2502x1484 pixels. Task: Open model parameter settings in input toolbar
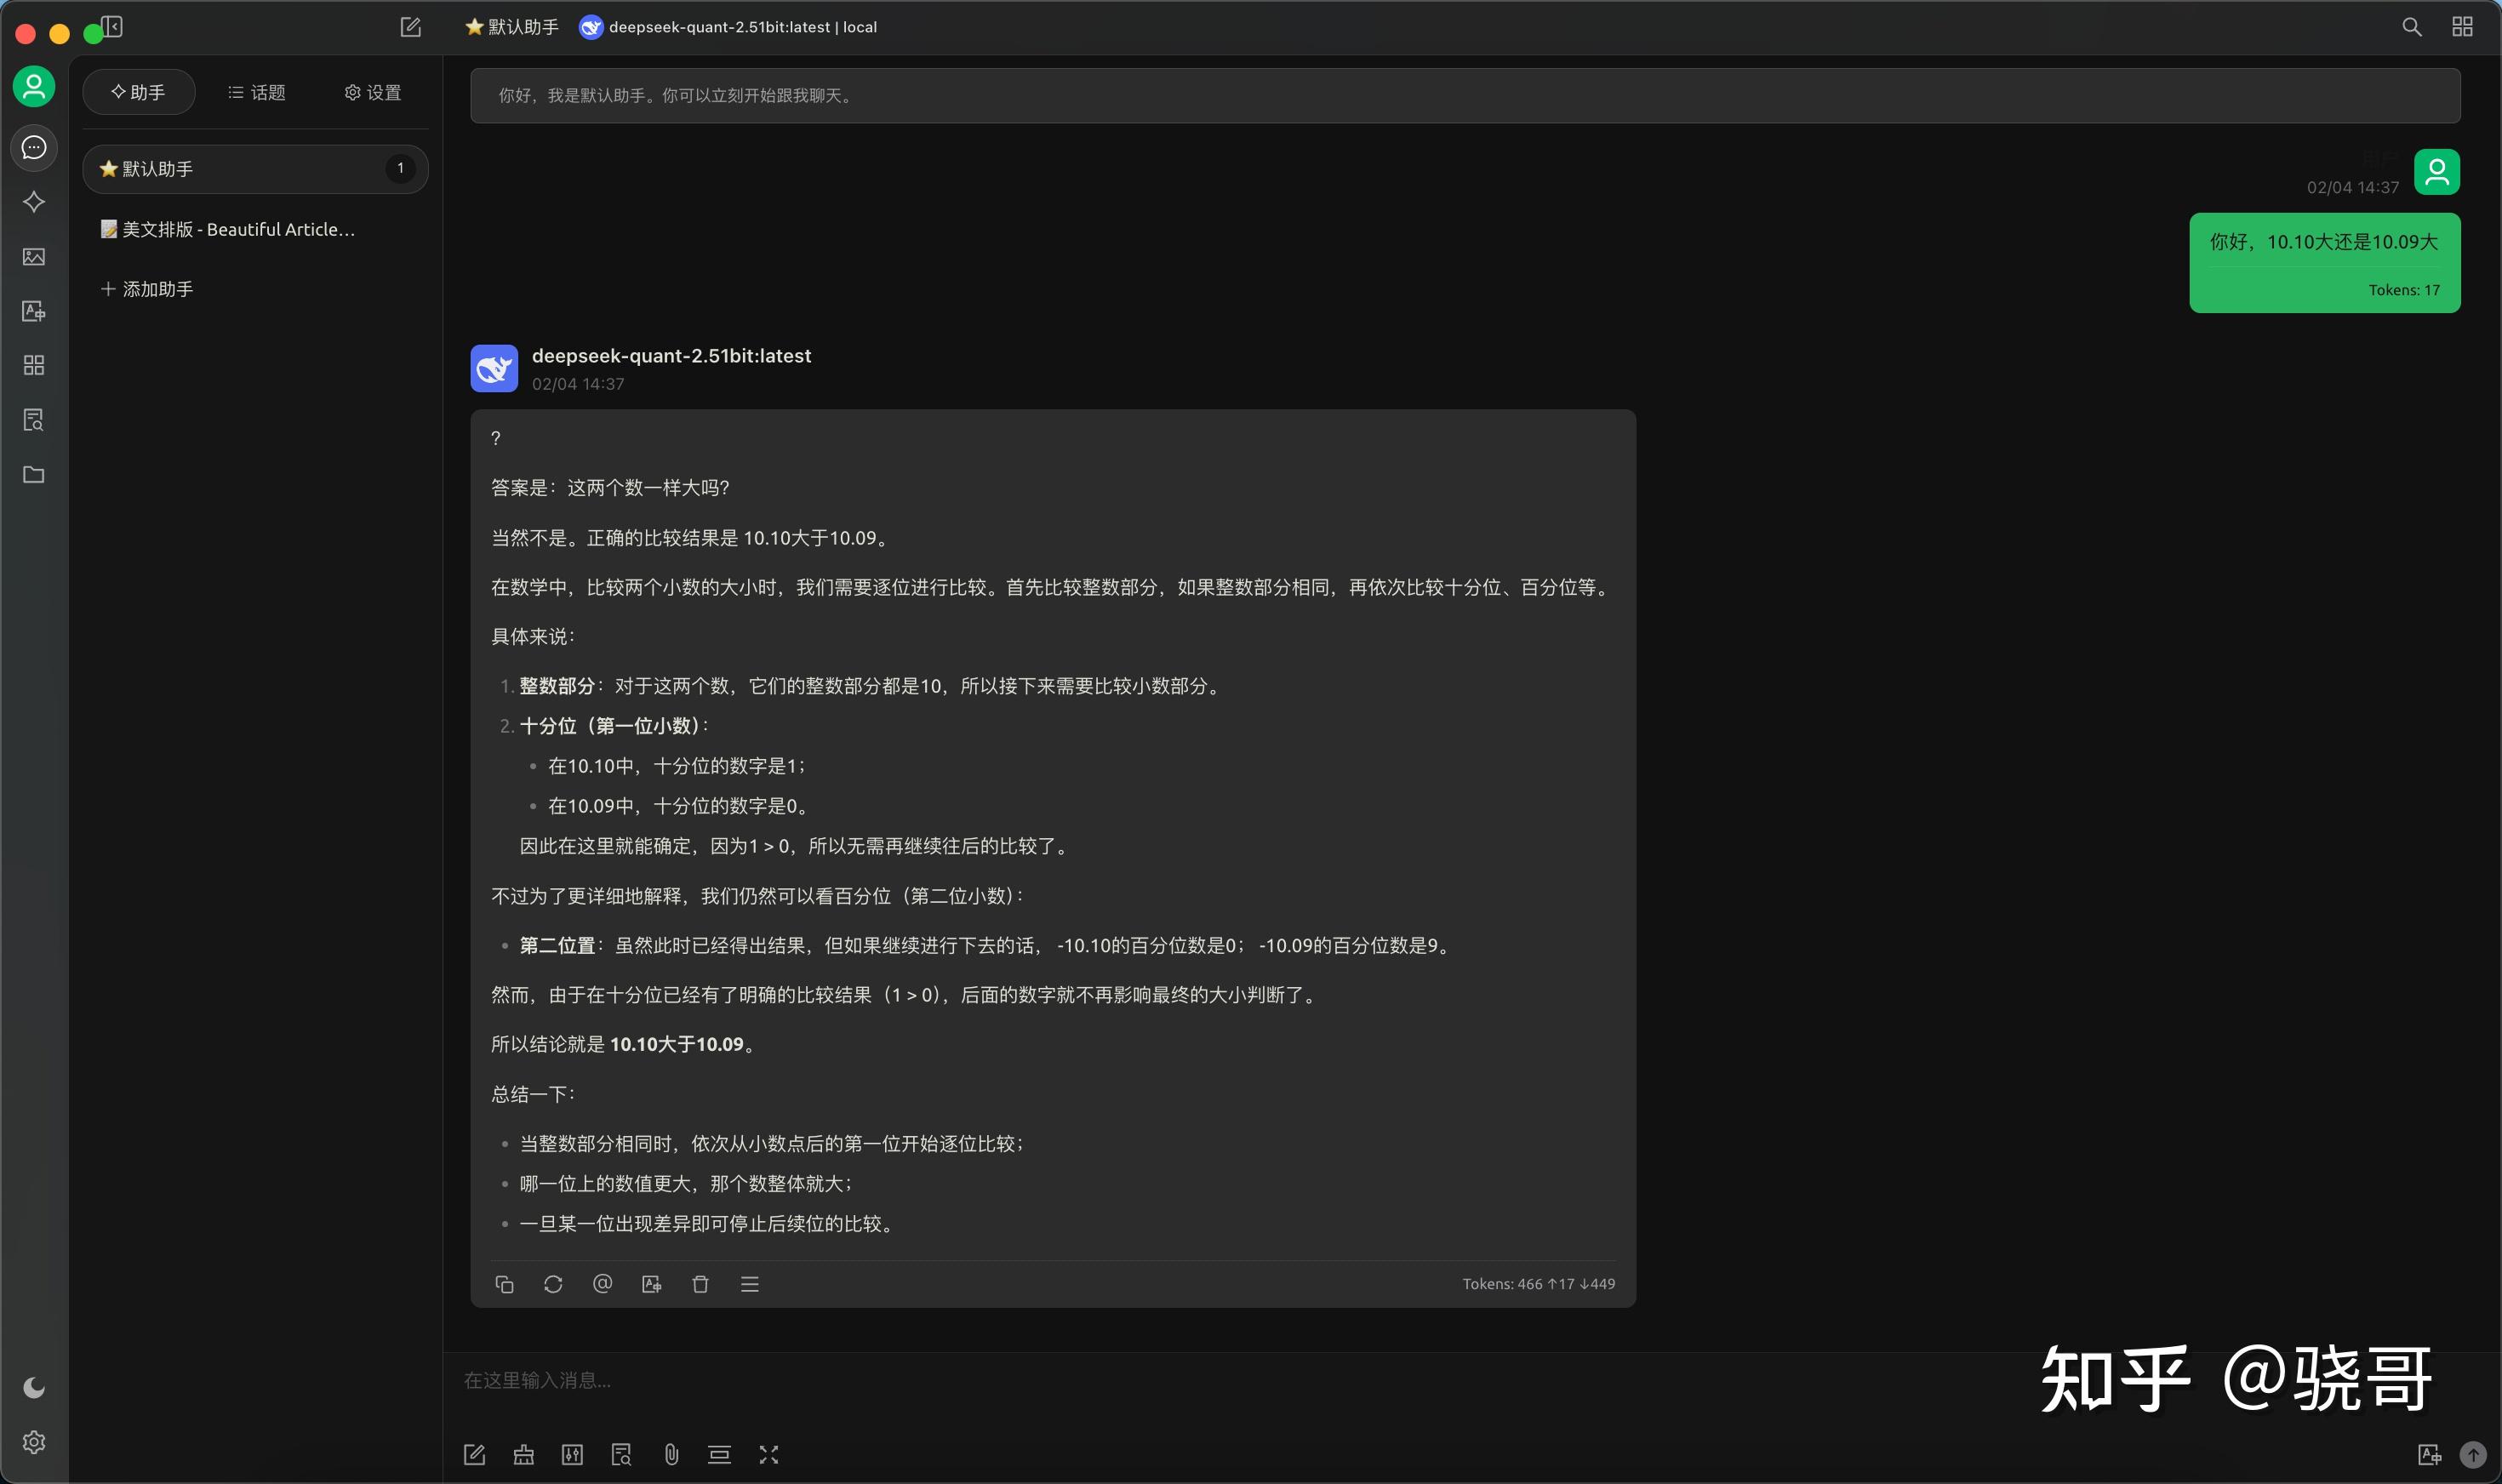pos(573,1454)
